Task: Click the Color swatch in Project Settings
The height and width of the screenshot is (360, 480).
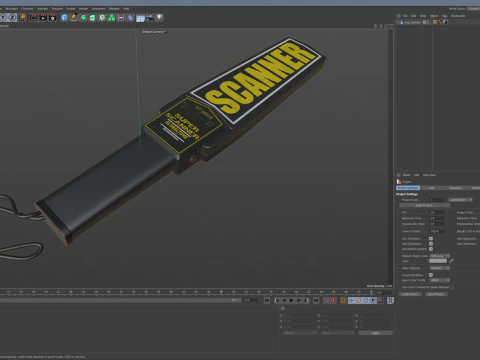Action: click(x=438, y=261)
